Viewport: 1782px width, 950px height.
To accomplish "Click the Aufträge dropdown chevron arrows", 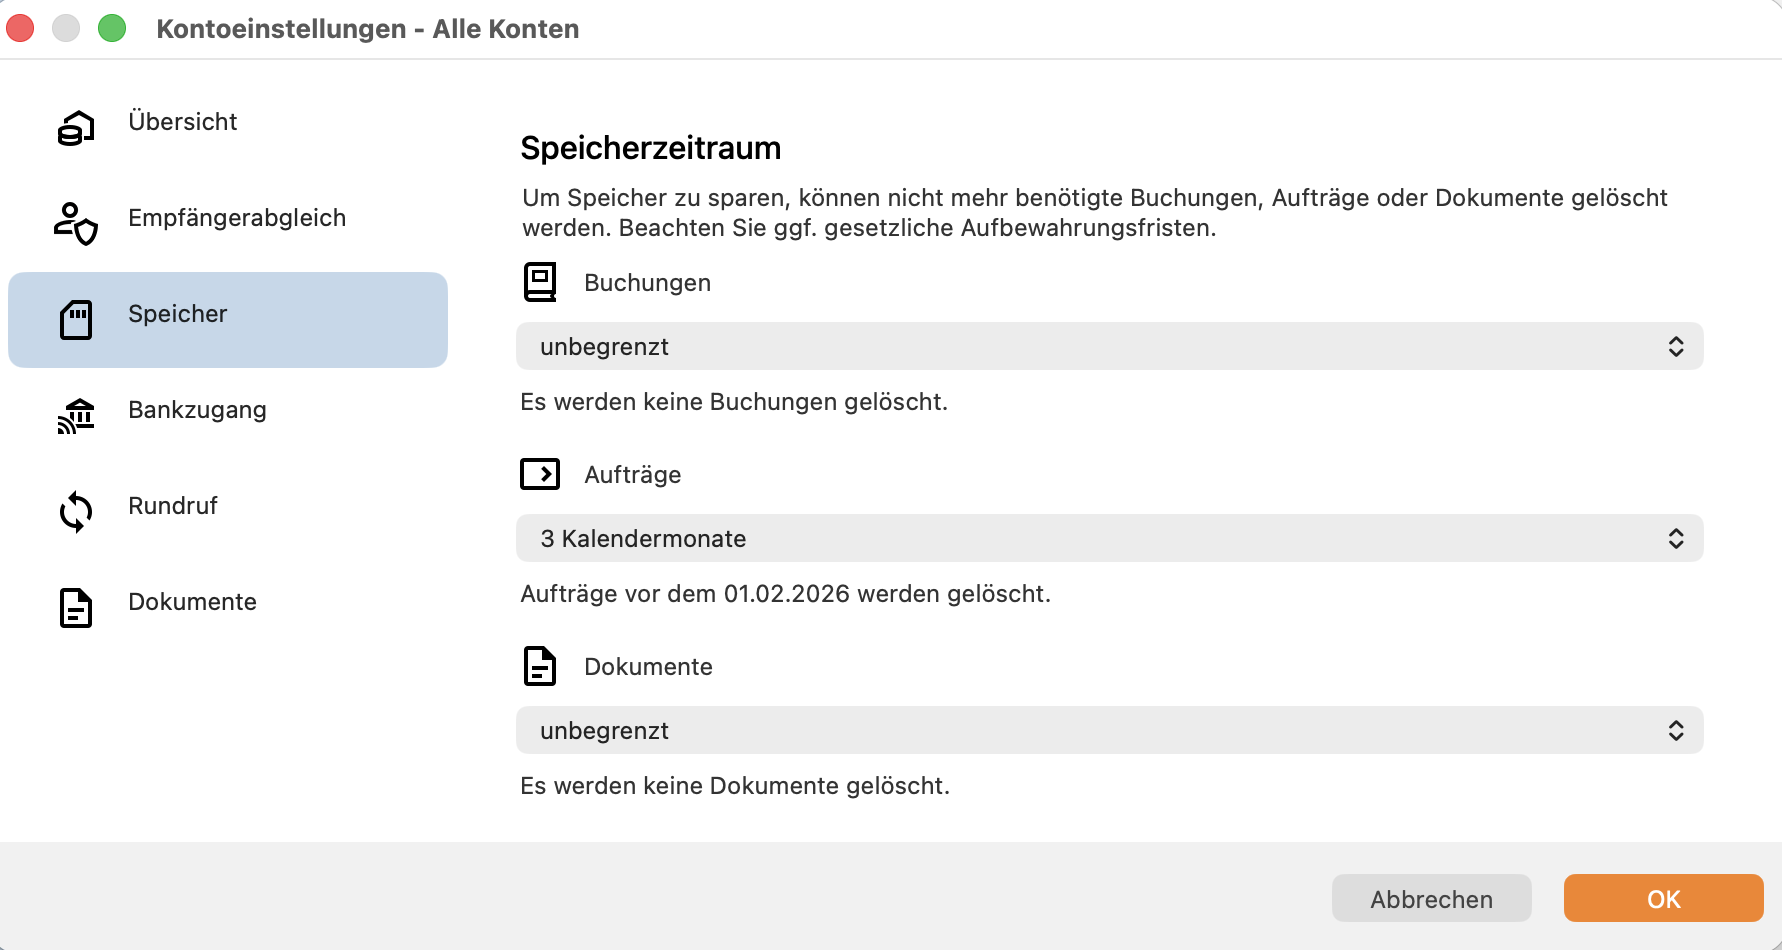I will point(1676,538).
